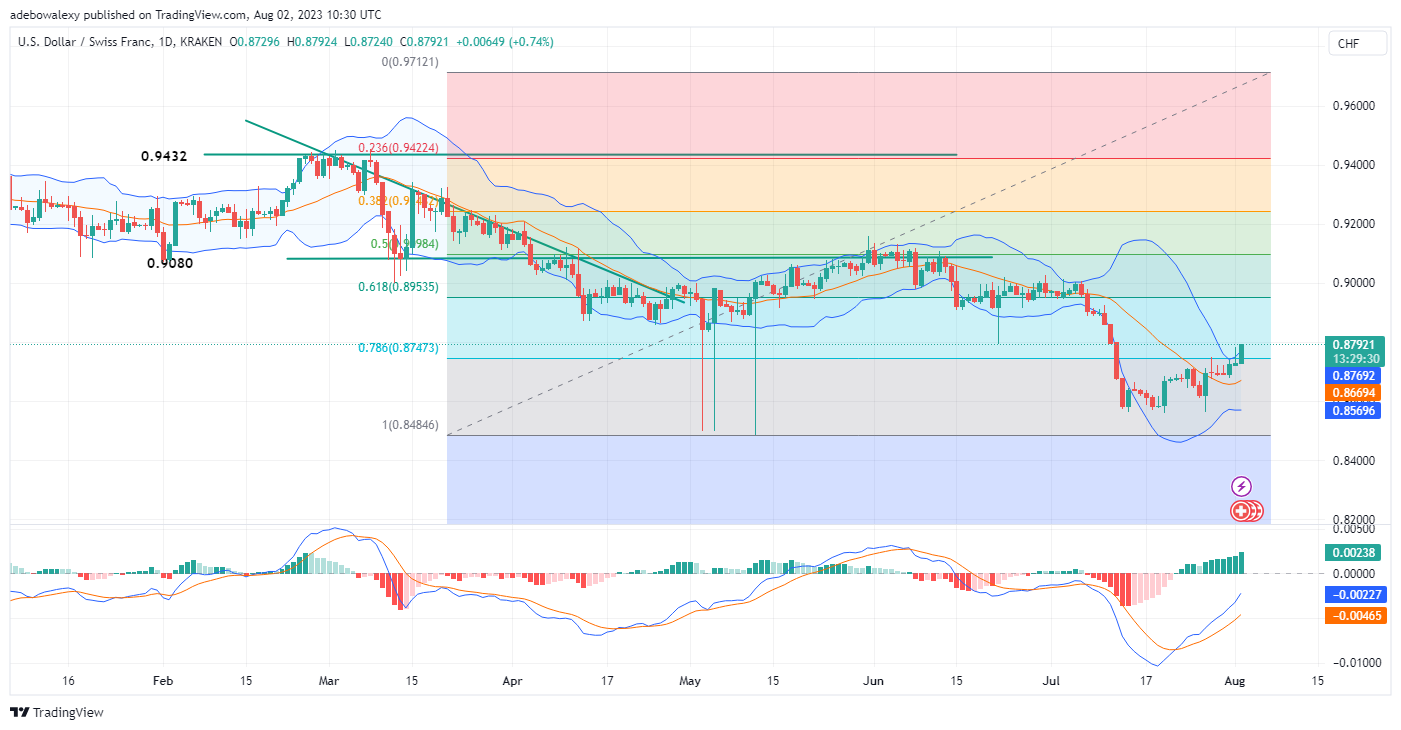Open the CHF currency selector
Viewport: 1401px width, 730px height.
click(1357, 43)
